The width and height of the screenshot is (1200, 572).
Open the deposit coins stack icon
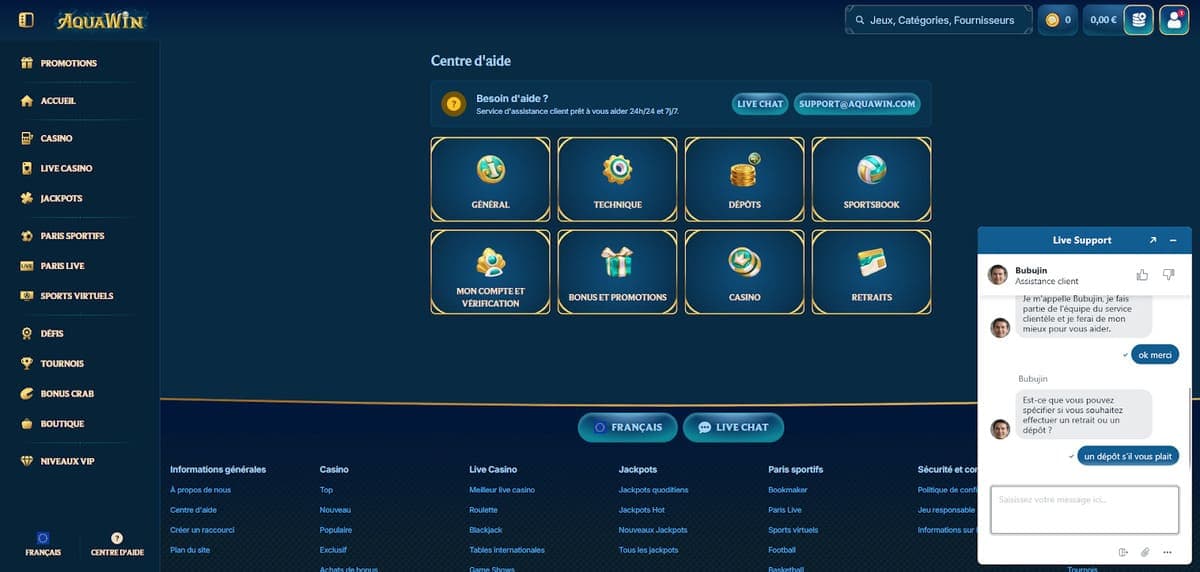pos(1138,20)
